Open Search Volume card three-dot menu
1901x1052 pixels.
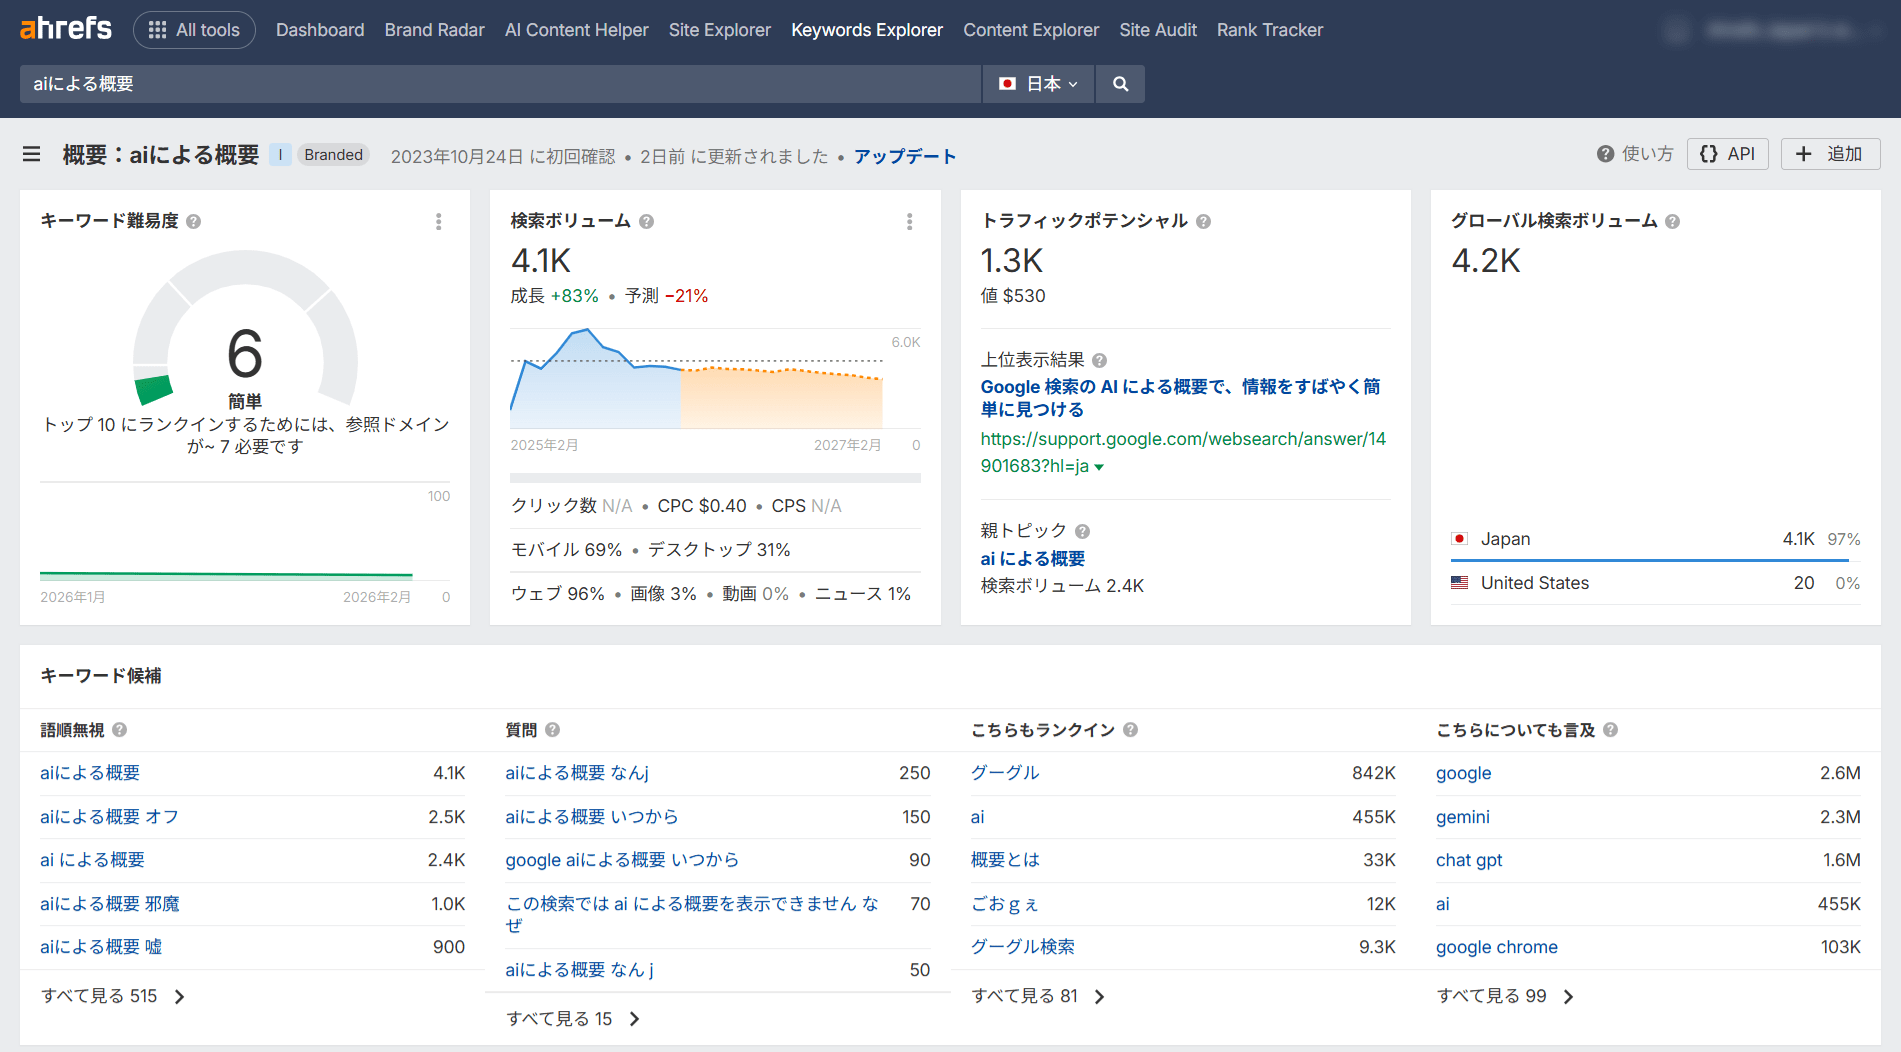click(x=909, y=222)
